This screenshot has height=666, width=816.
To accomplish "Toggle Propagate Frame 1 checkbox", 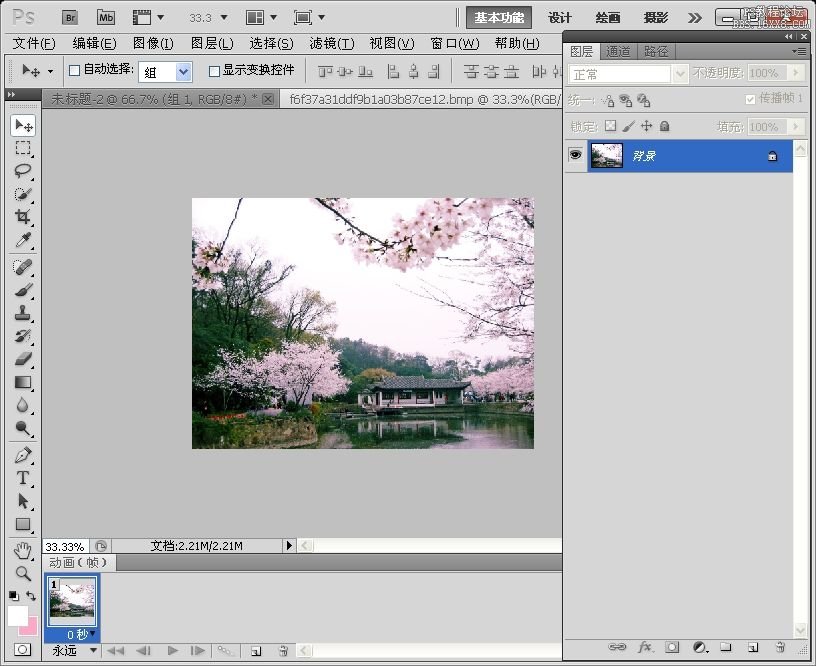I will [x=750, y=99].
